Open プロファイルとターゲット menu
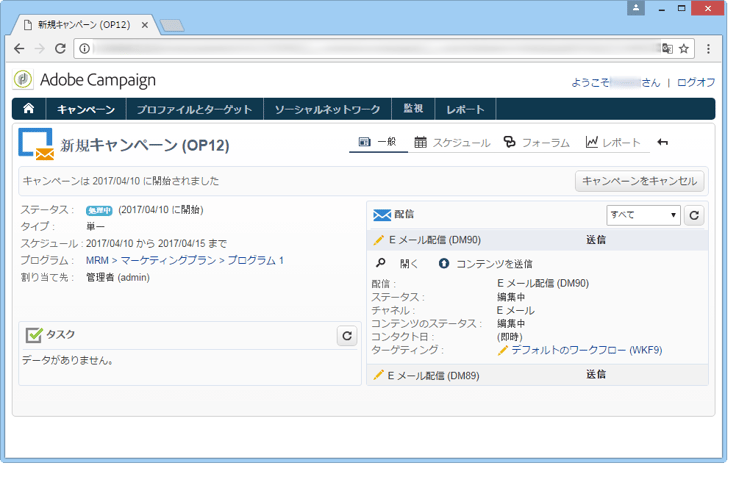The width and height of the screenshot is (750, 485). coord(194,110)
